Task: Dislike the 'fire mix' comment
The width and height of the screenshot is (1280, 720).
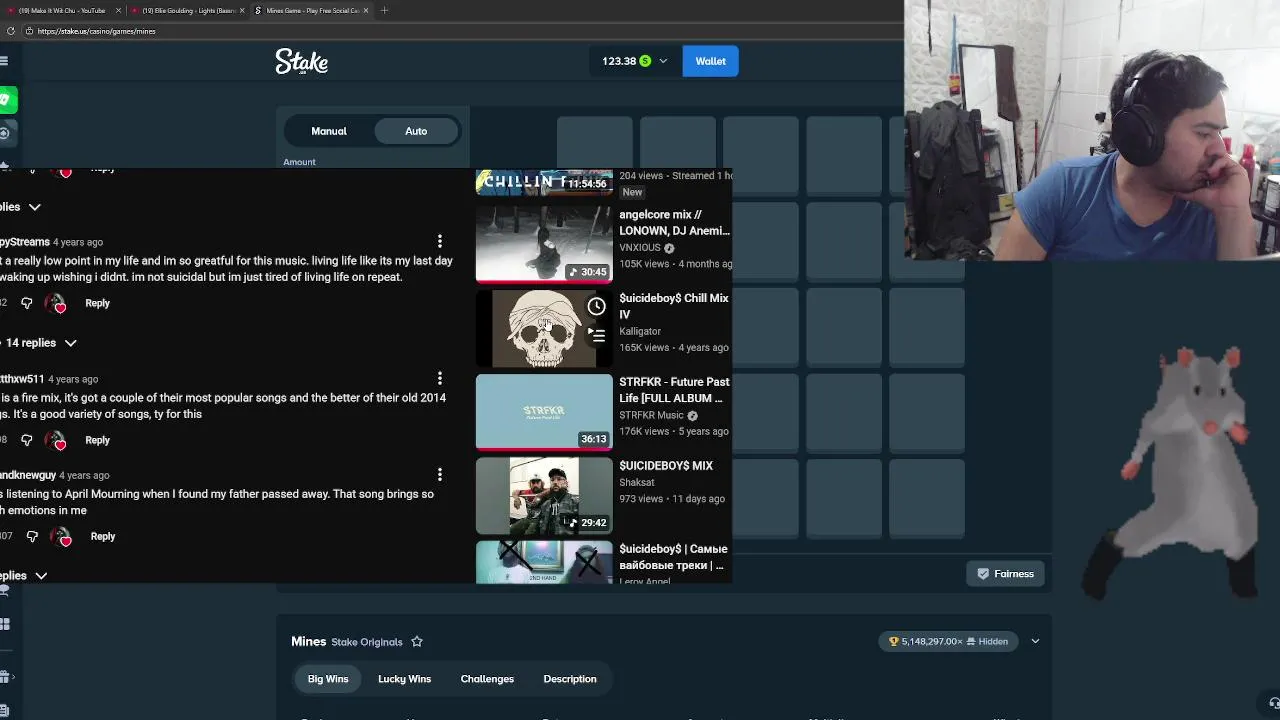Action: coord(27,440)
